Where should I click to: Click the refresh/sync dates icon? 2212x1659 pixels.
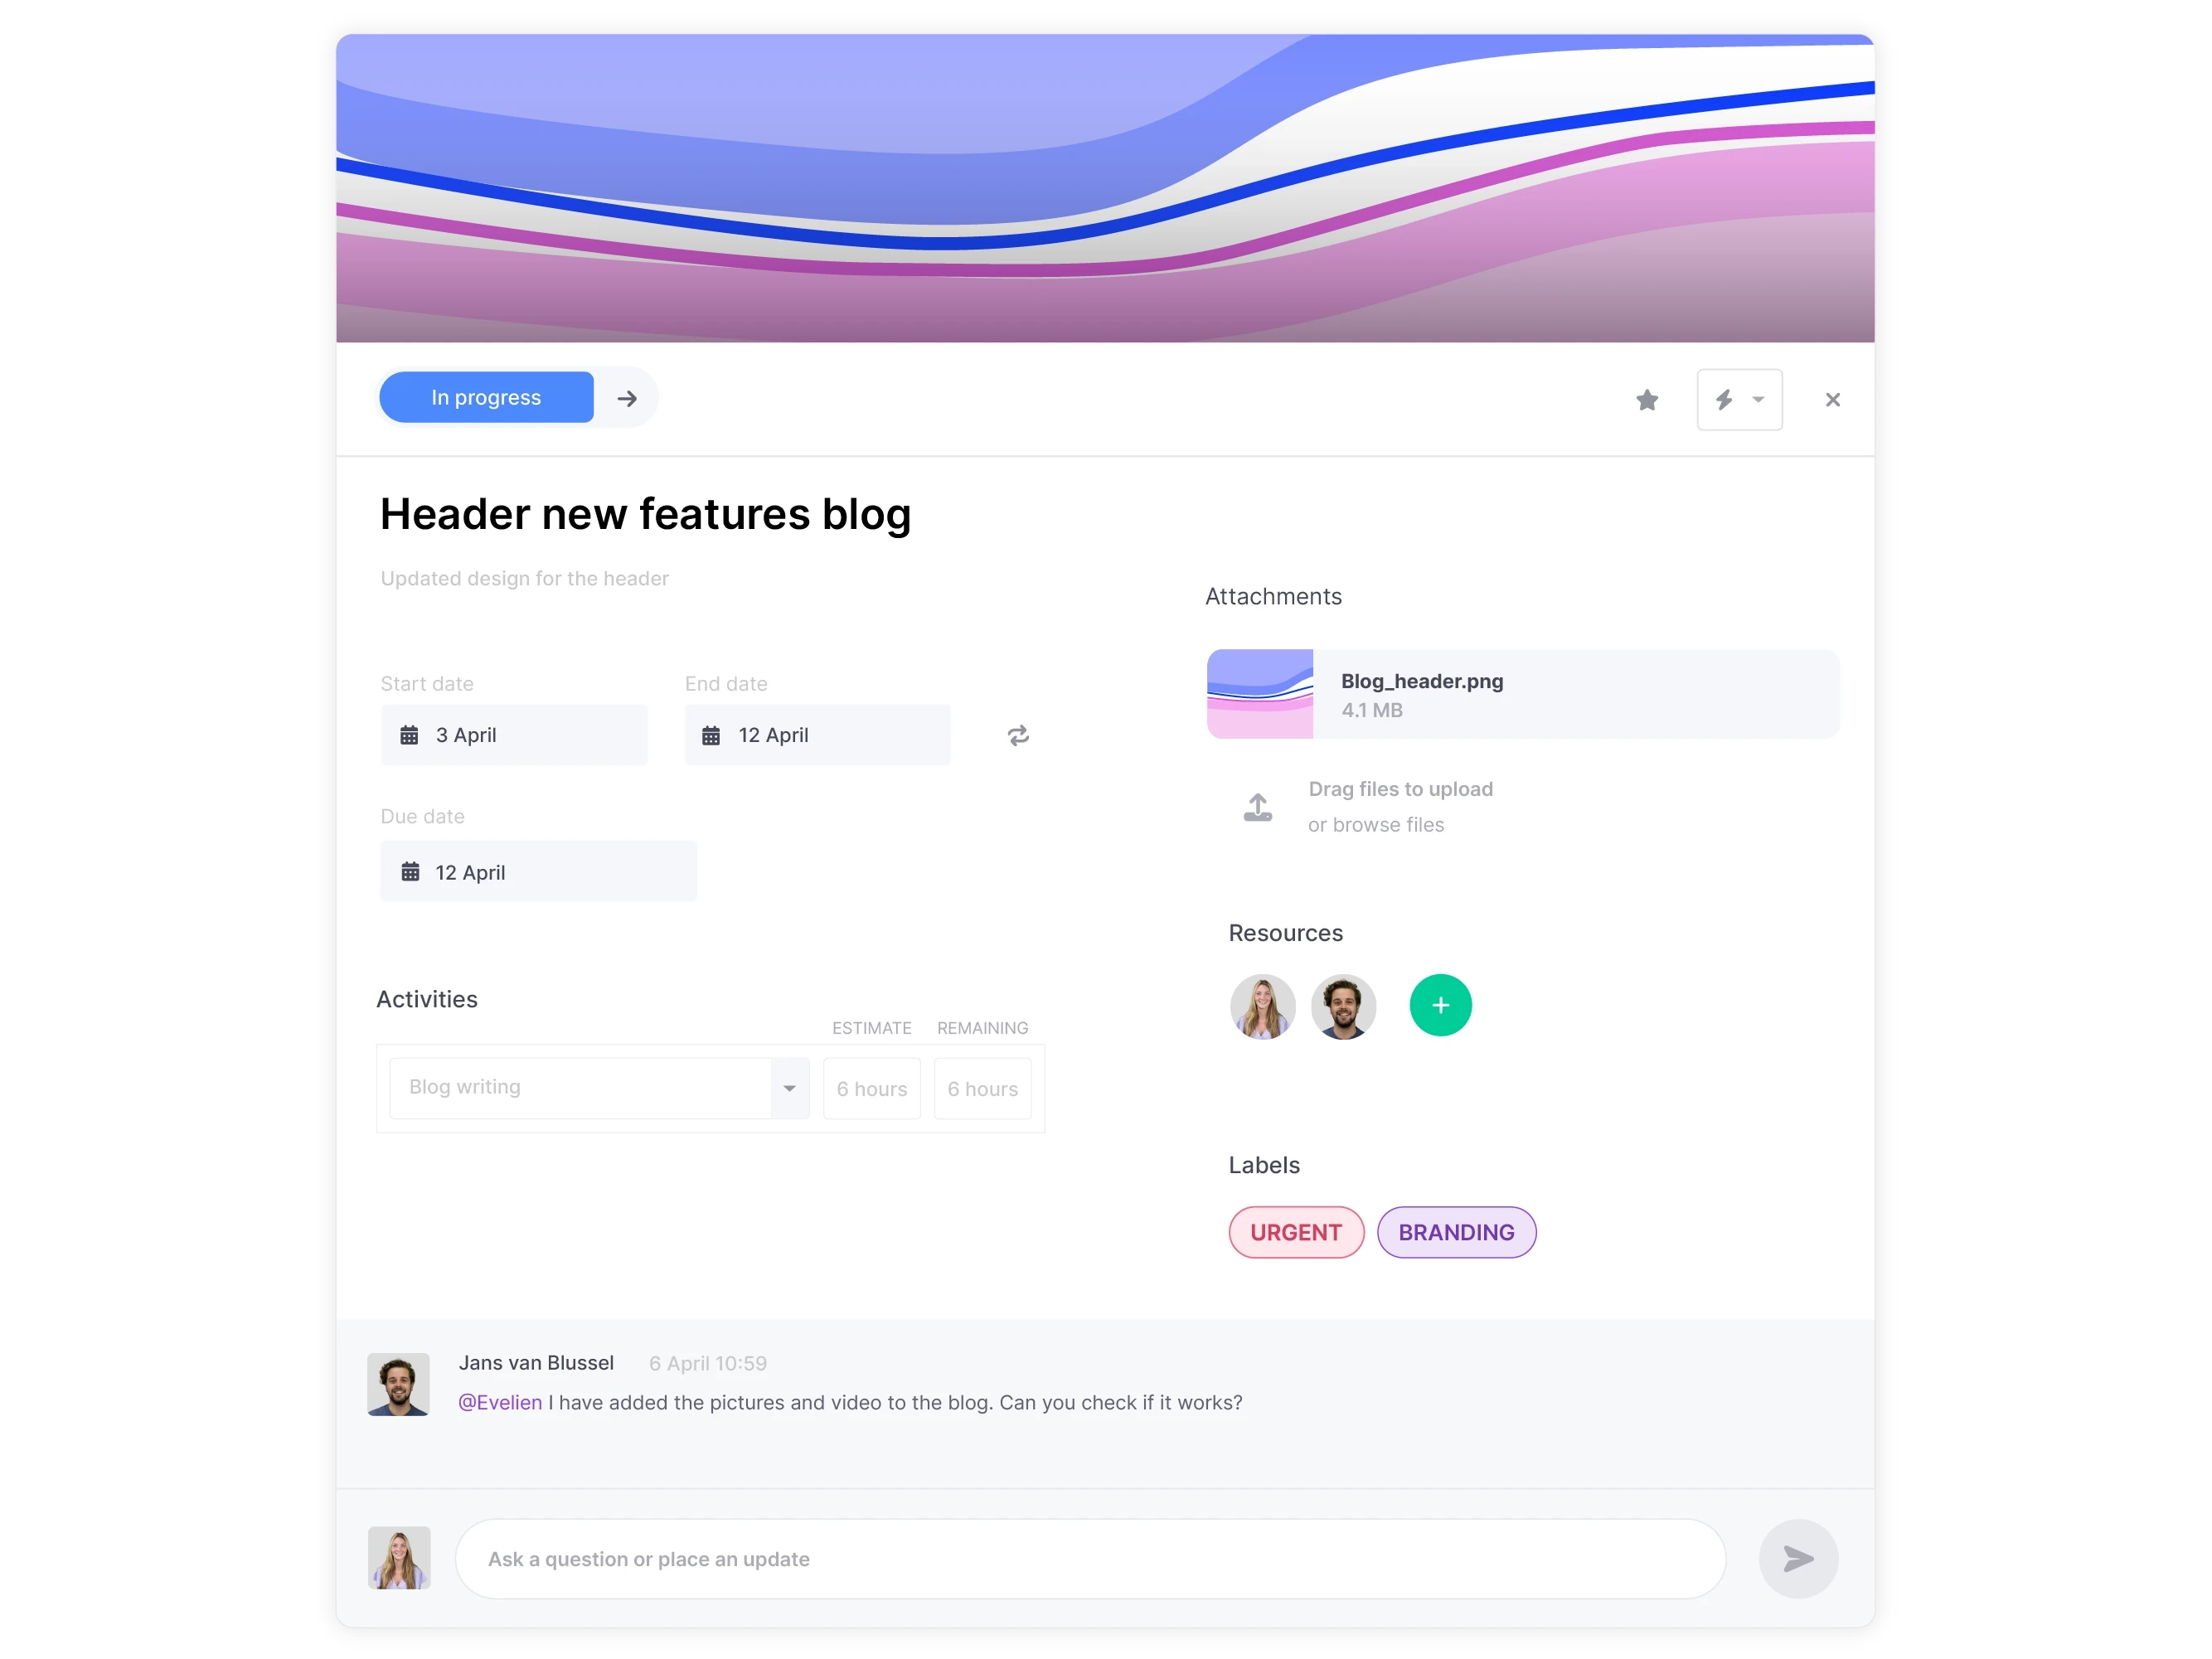pos(1017,735)
